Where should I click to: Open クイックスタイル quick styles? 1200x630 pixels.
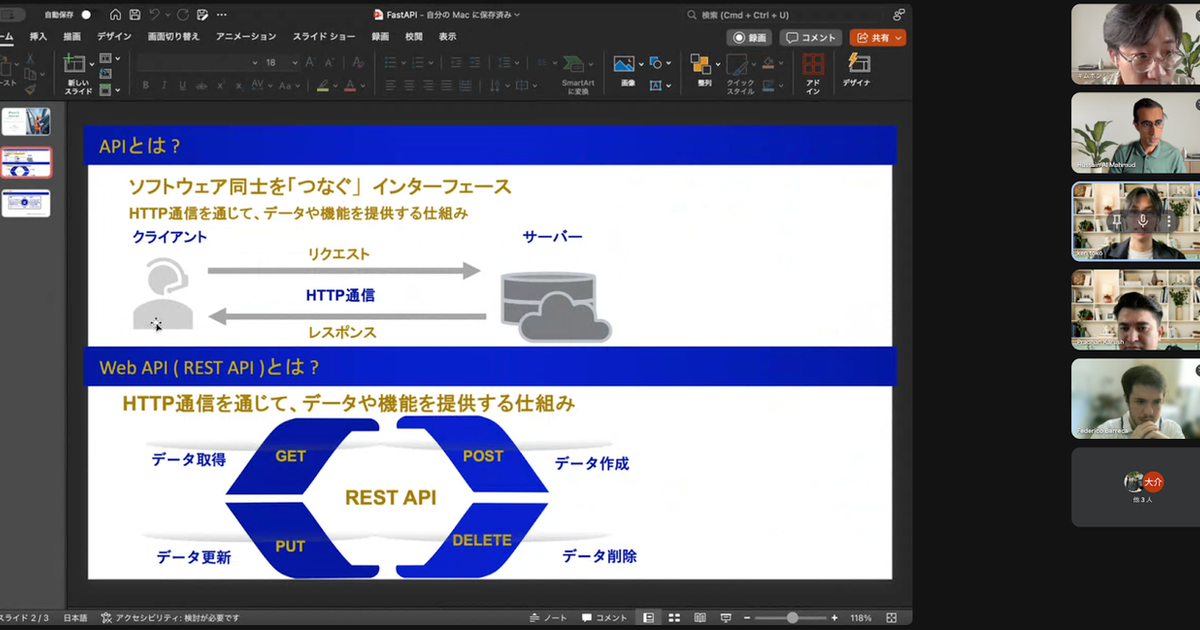[x=741, y=74]
